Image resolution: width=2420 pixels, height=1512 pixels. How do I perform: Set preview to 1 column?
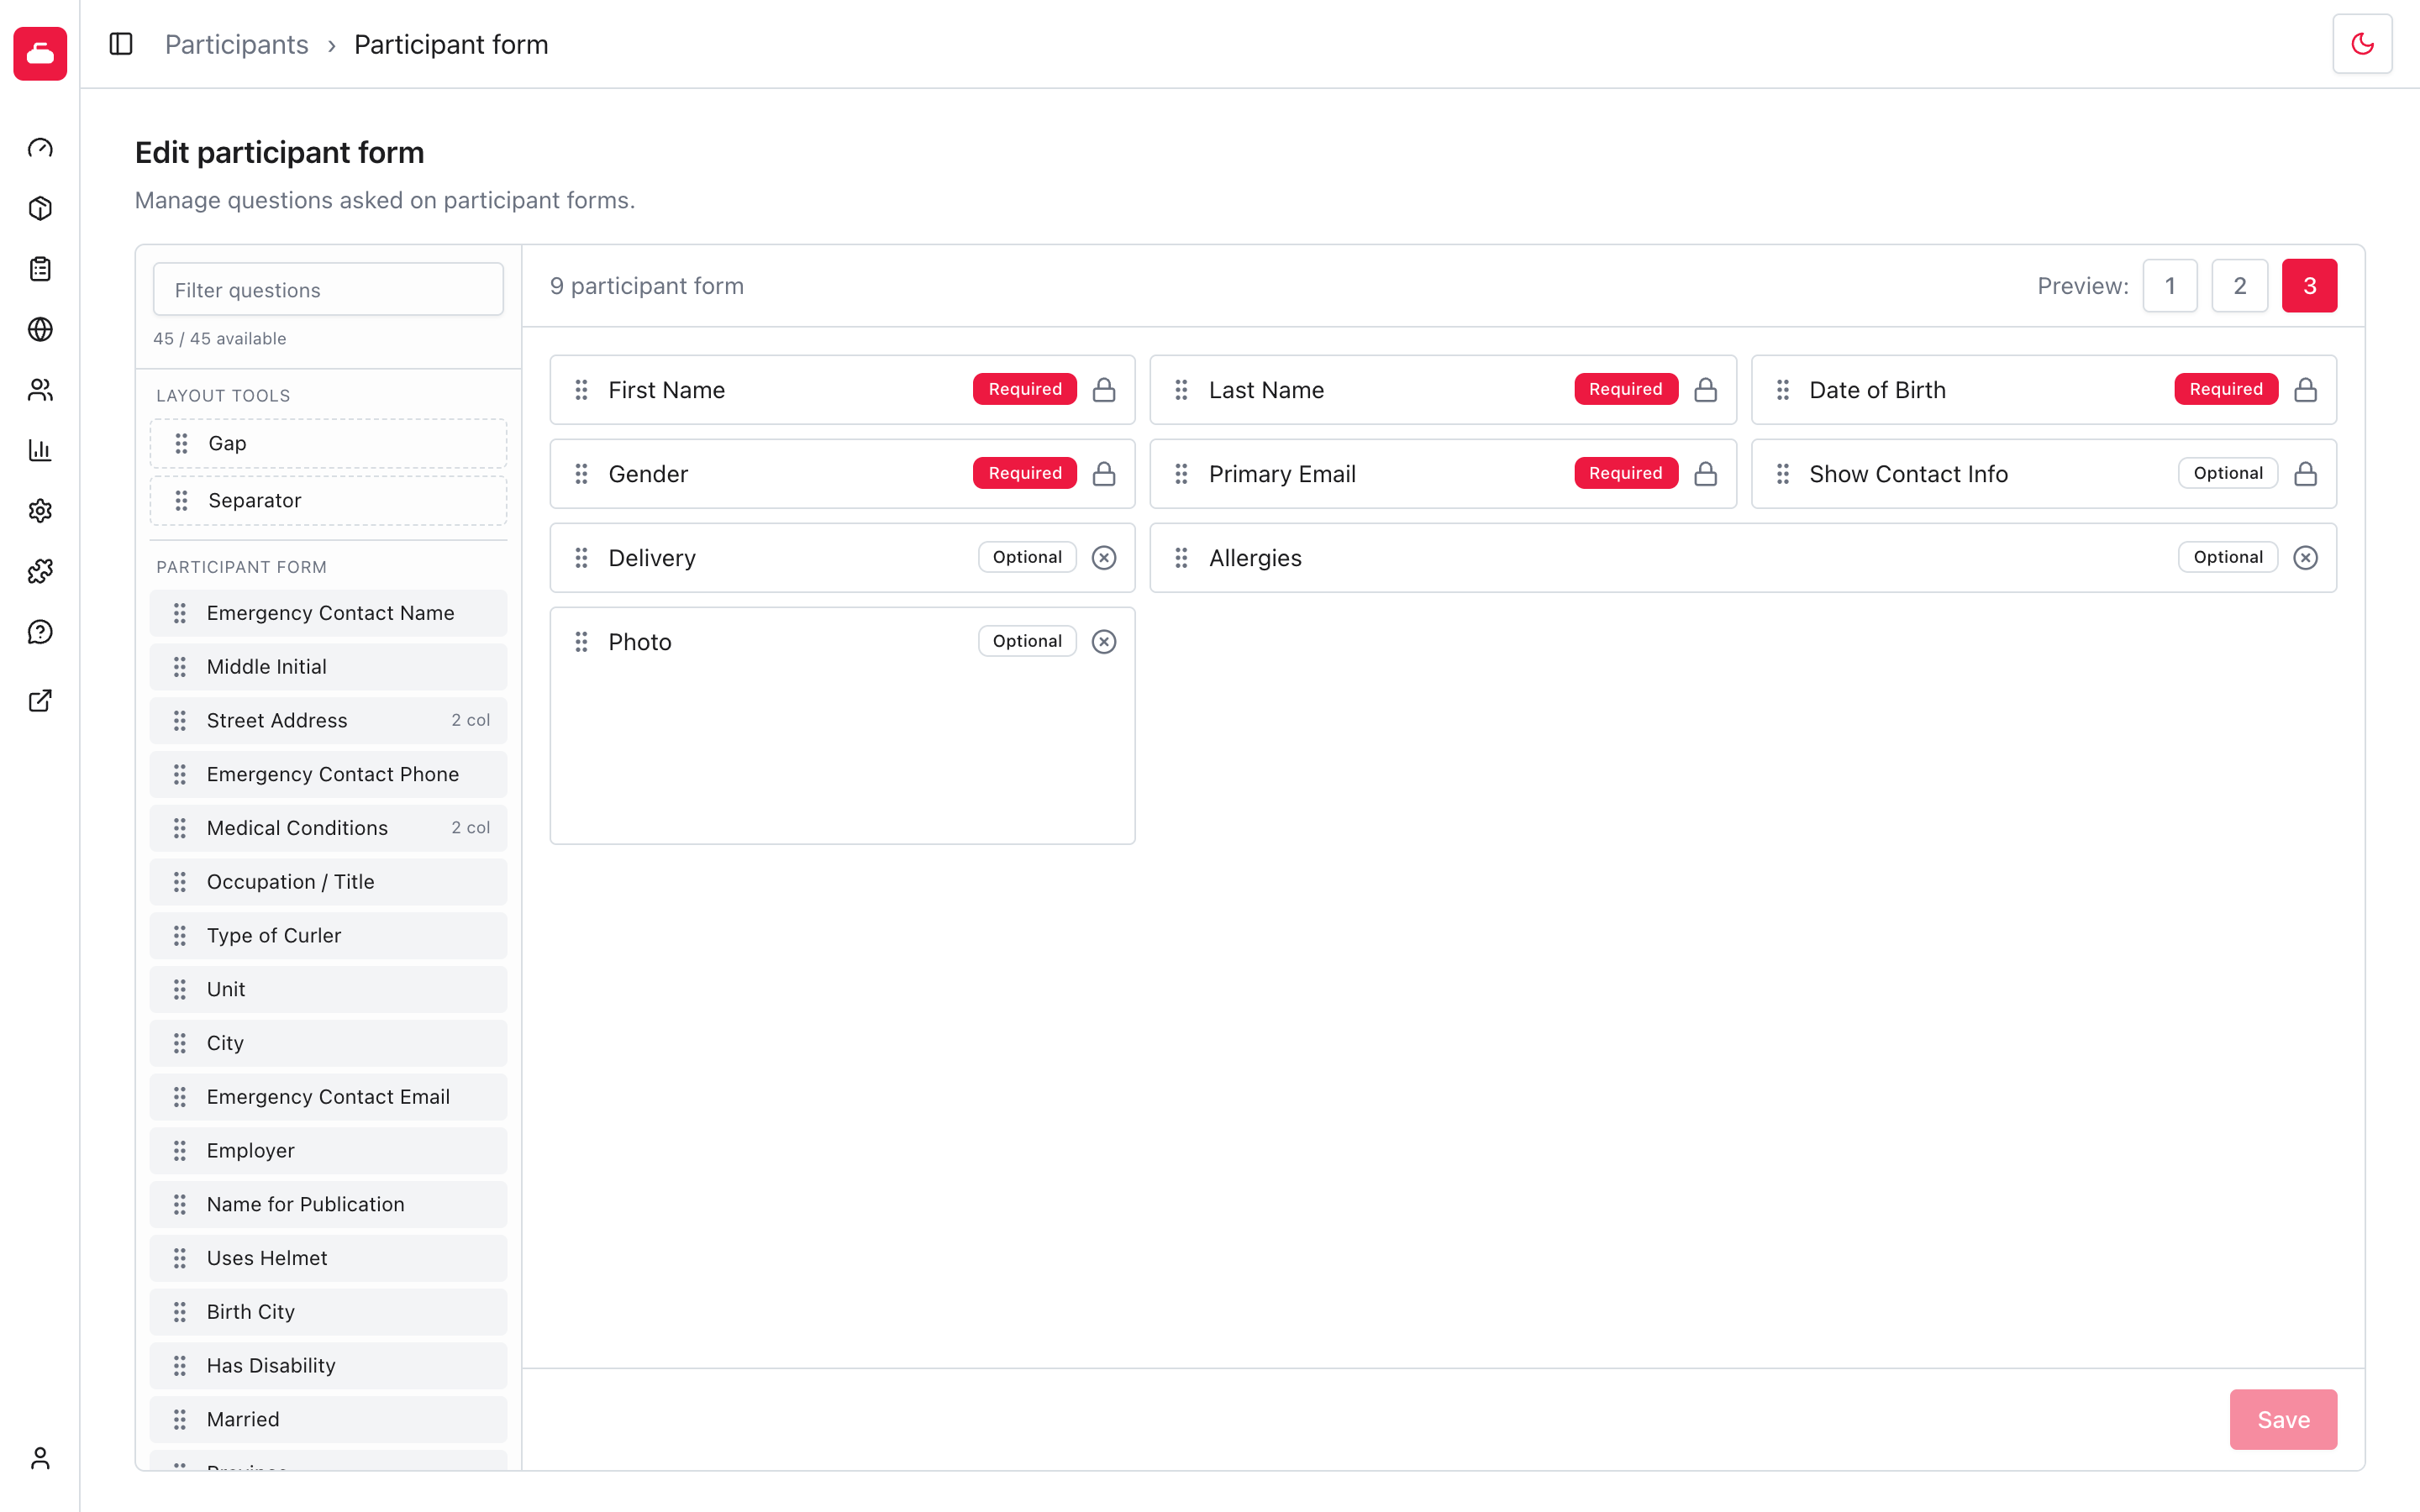(x=2170, y=286)
